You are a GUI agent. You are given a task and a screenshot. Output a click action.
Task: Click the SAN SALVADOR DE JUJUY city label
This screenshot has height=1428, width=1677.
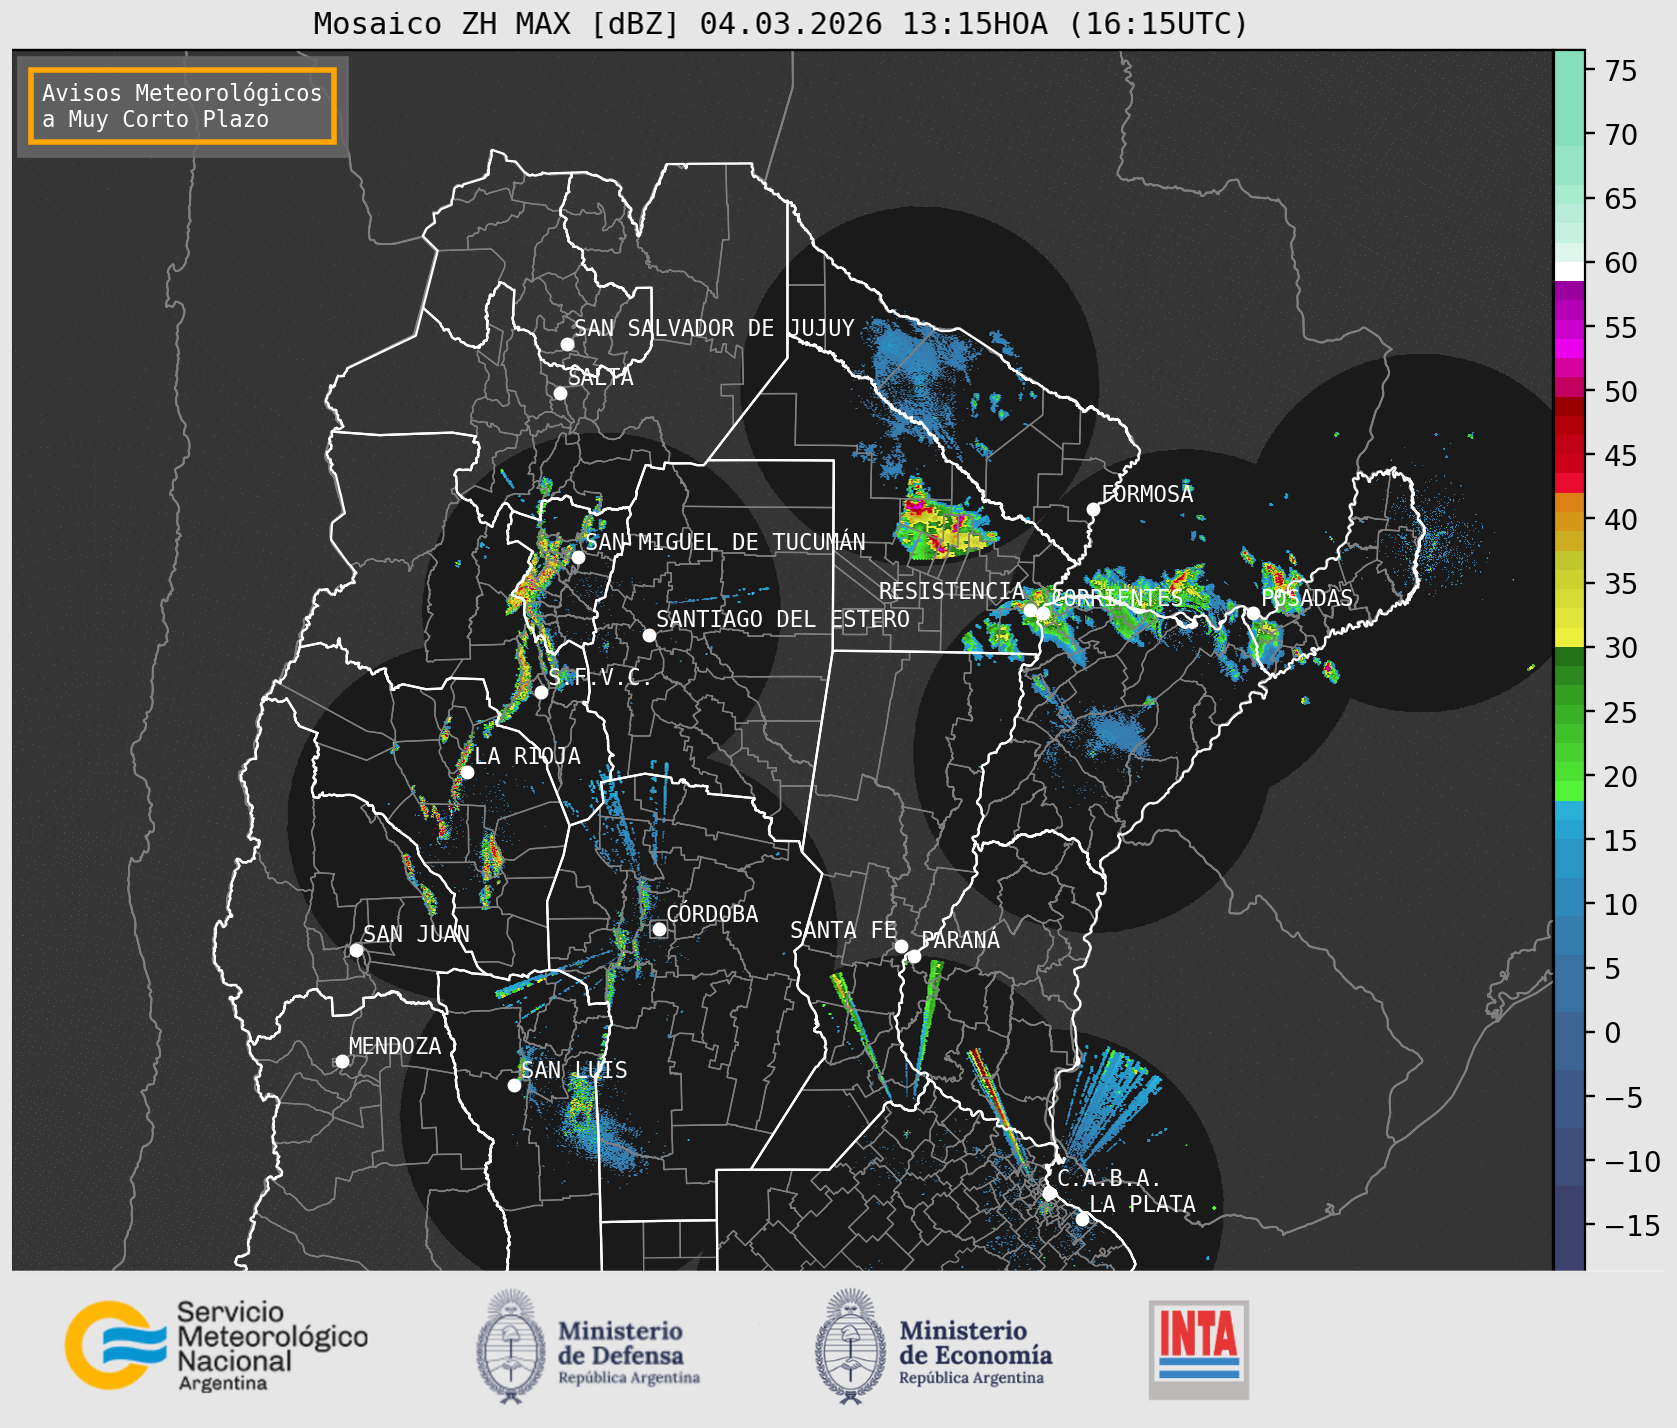click(714, 328)
